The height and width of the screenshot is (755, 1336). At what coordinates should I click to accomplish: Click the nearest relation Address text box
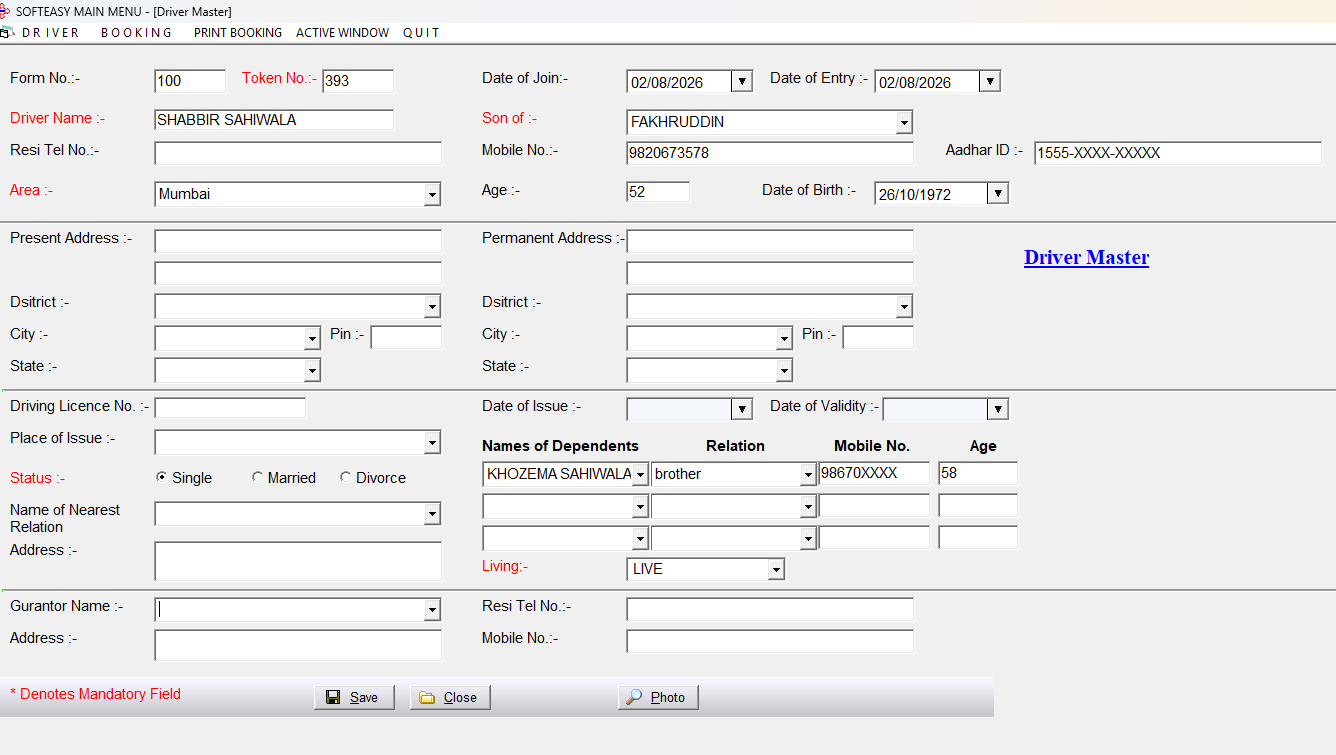[x=298, y=561]
